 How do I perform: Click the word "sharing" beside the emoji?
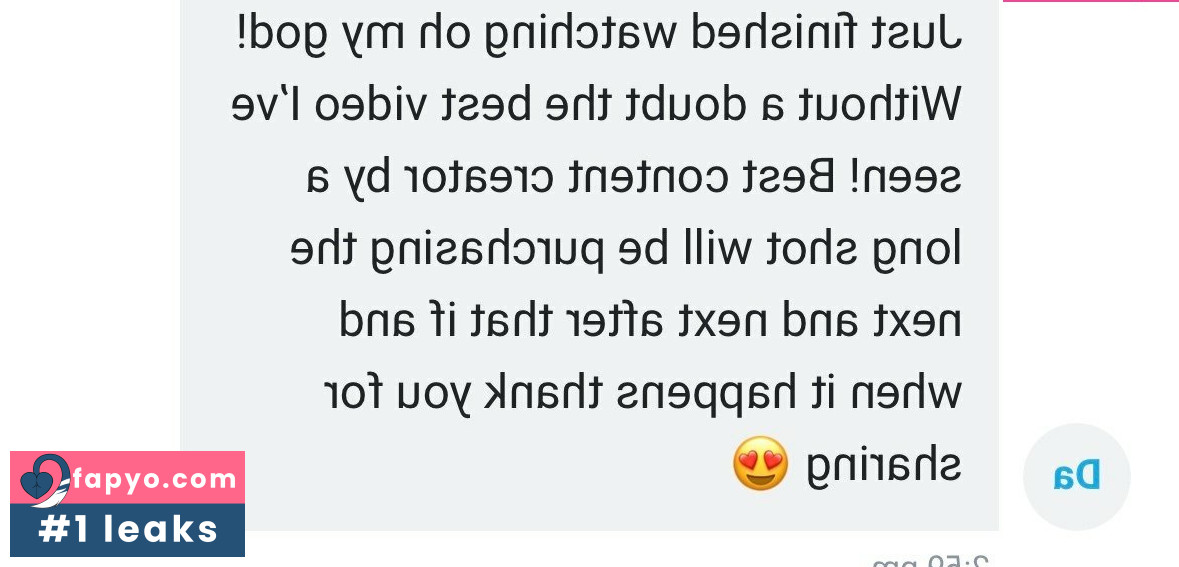tap(884, 465)
